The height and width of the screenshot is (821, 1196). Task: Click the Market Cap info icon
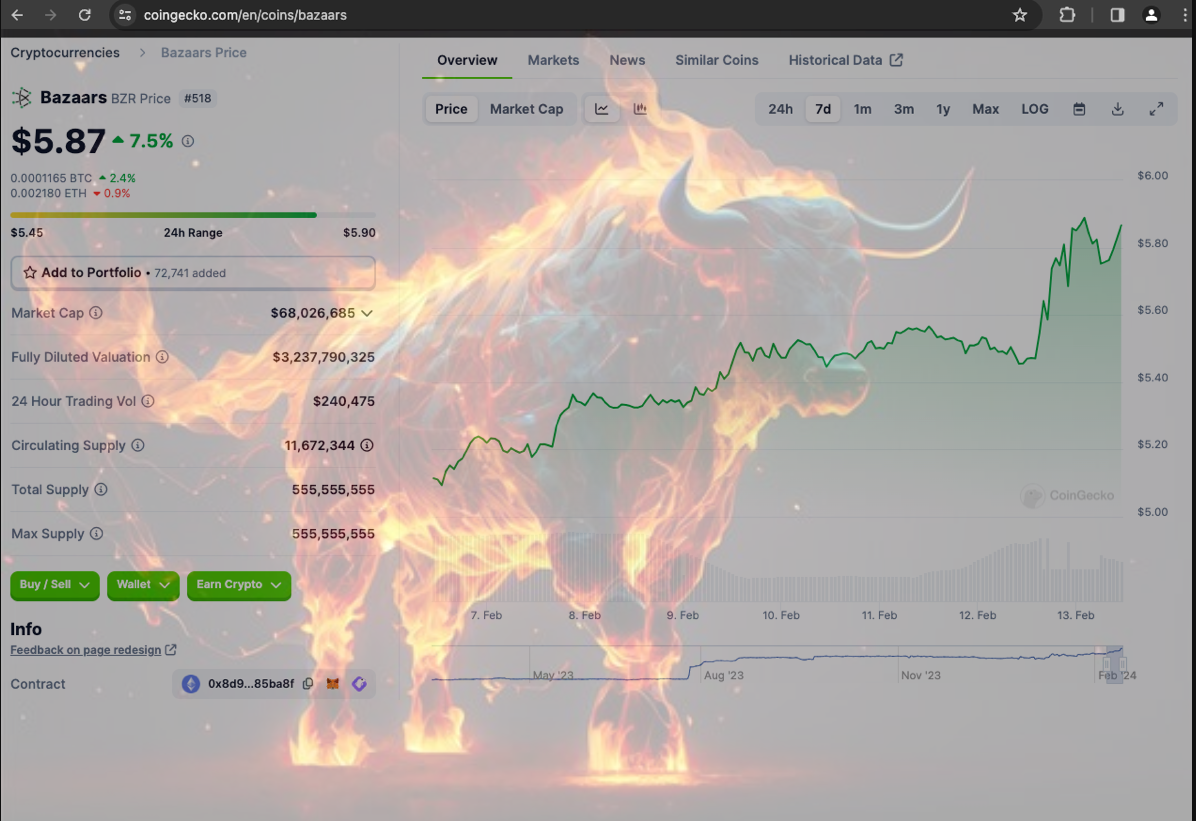[95, 312]
